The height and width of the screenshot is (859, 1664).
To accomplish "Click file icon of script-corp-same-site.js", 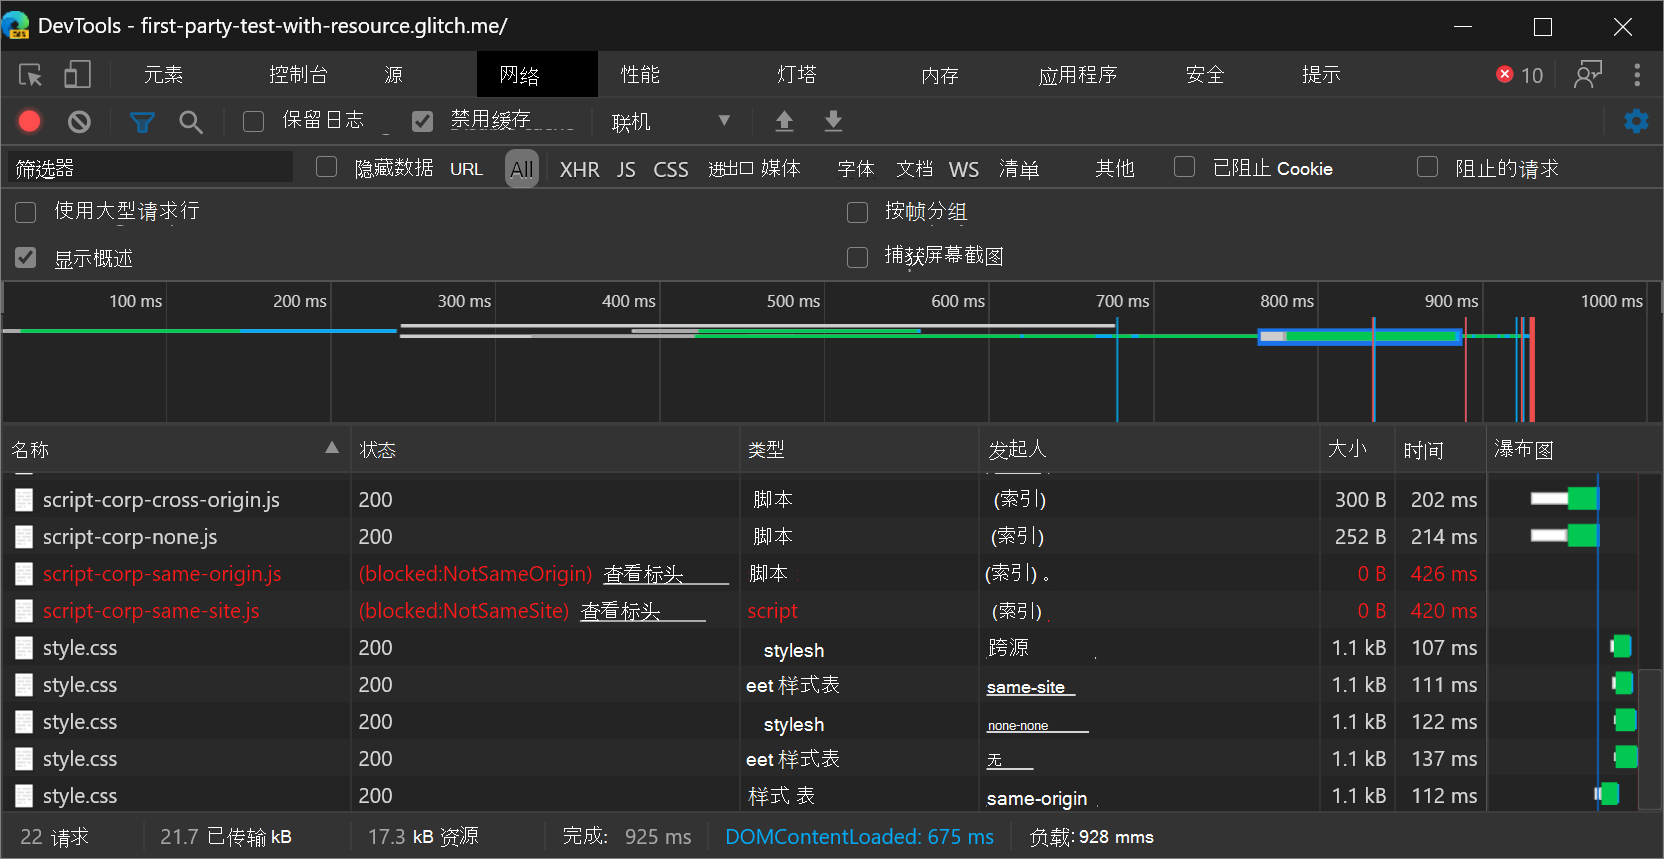I will (x=24, y=611).
